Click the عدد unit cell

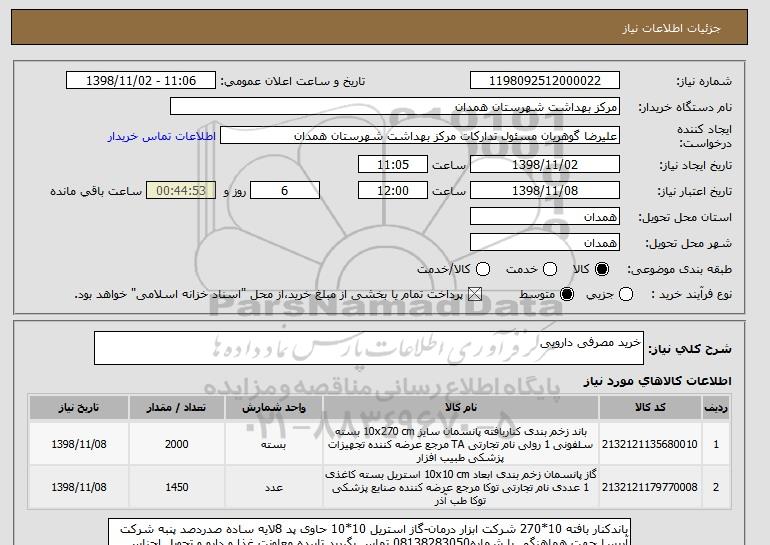274,488
